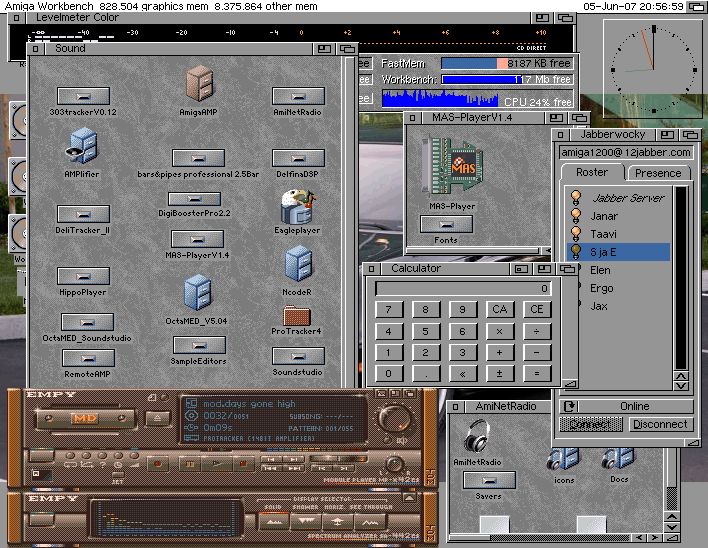
Task: Open the Fonts drawer in MAS-Player window
Action: pos(446,224)
